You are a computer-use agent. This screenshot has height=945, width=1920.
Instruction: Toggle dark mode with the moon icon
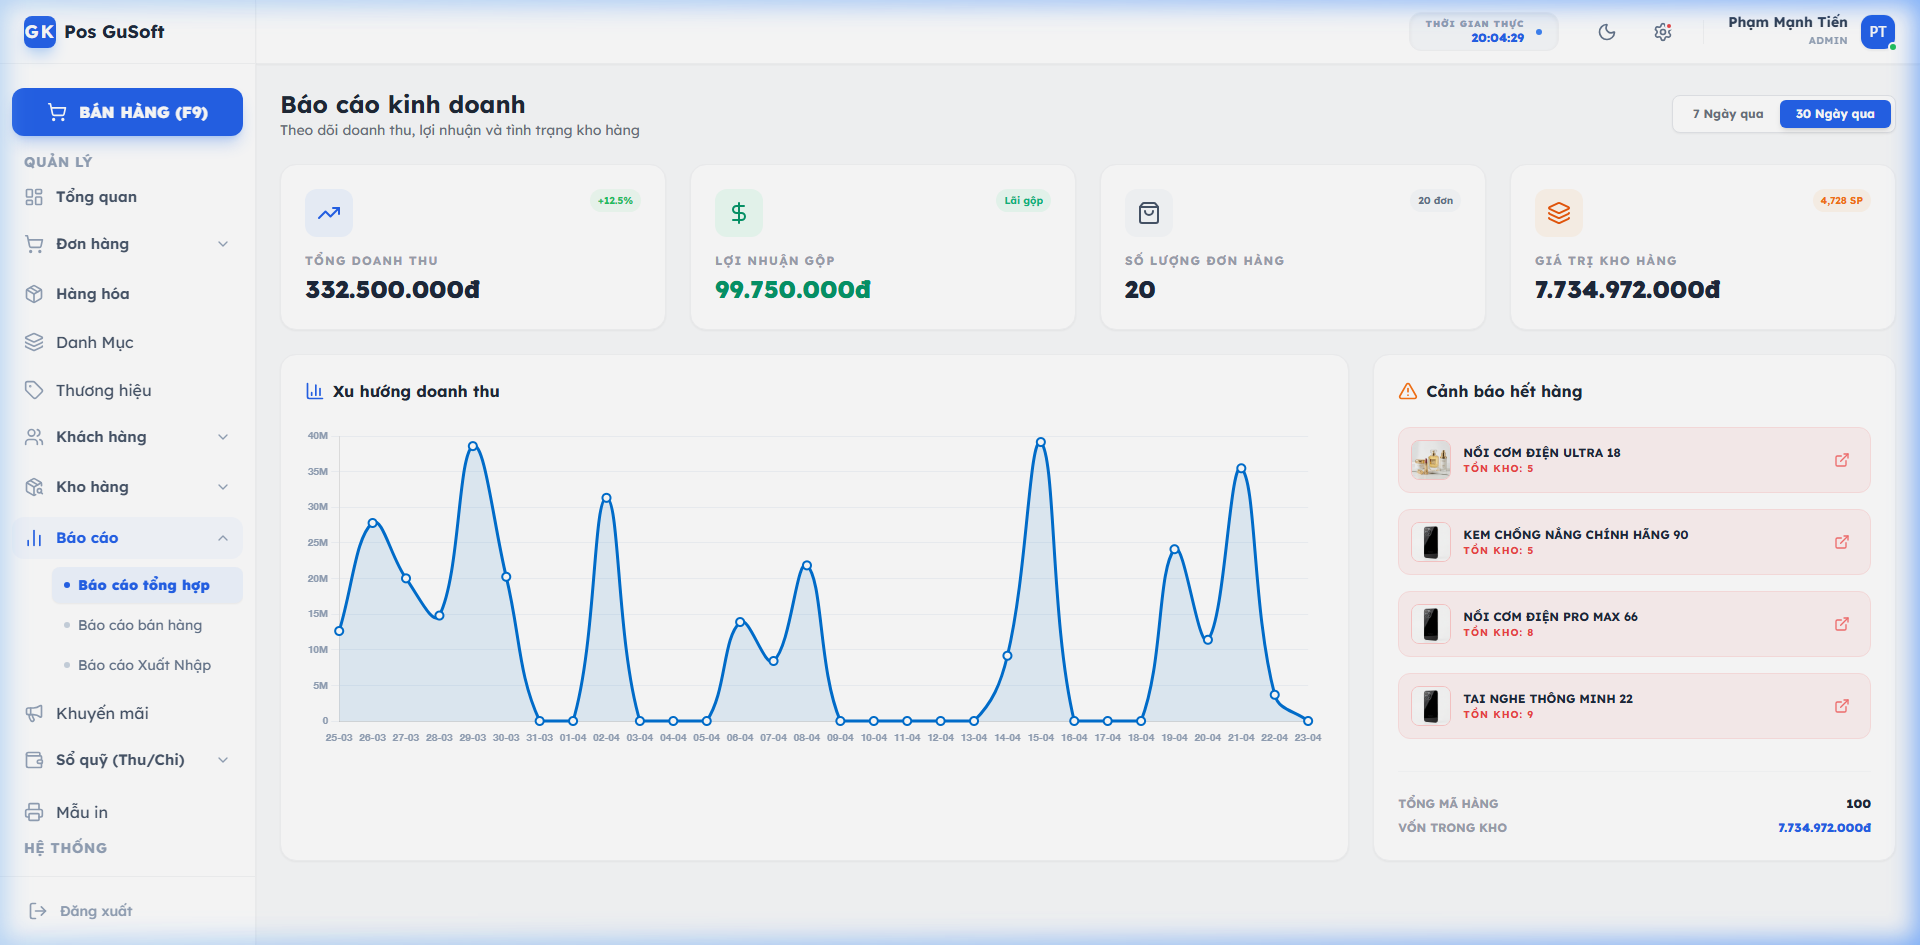(1607, 32)
